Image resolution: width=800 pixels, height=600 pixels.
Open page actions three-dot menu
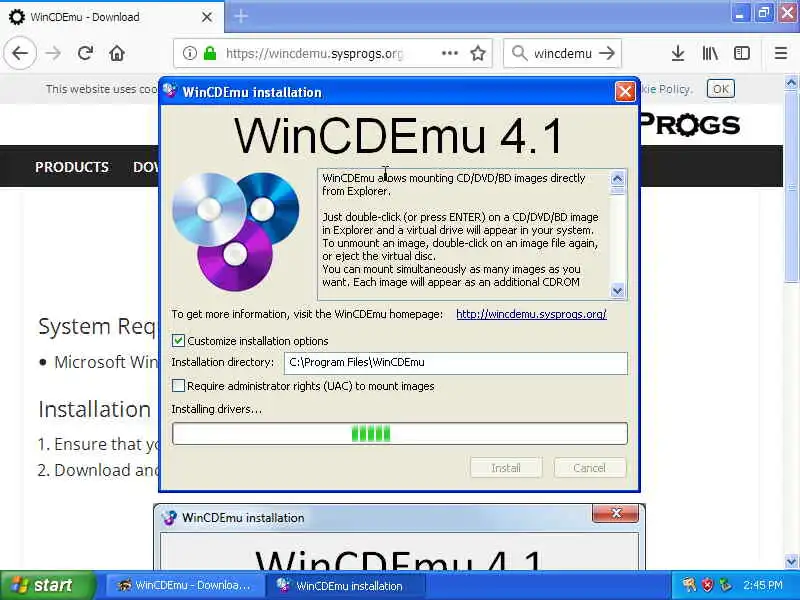tap(449, 53)
